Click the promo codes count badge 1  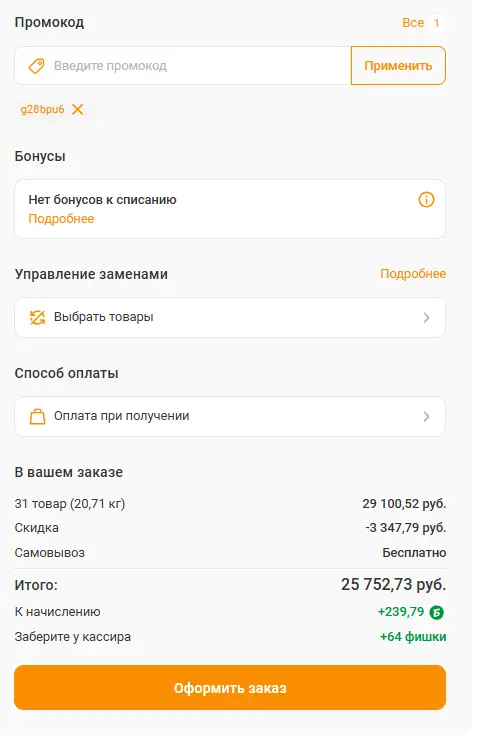[436, 23]
